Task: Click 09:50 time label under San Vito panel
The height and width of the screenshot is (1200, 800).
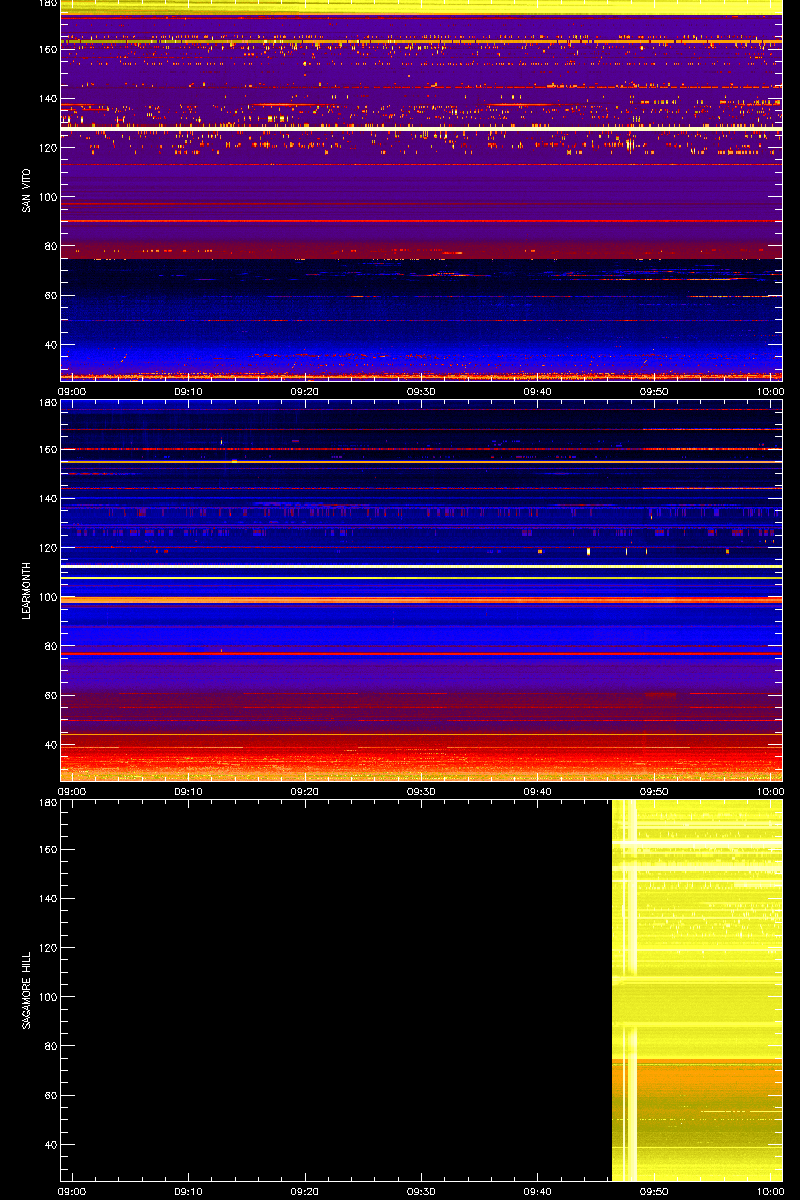Action: click(x=654, y=392)
